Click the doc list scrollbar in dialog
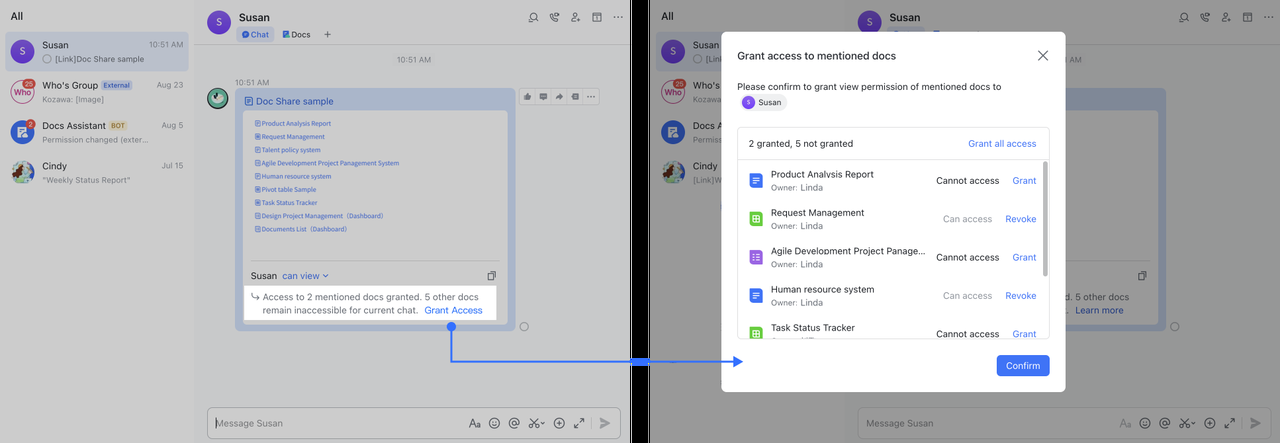Viewport: 1280px width, 443px height. (x=1046, y=220)
